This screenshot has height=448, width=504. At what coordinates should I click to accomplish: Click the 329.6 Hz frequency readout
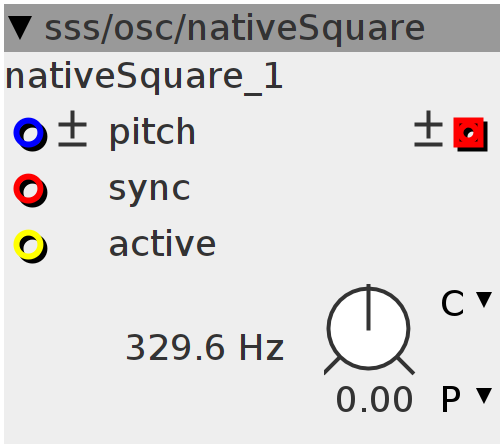(x=205, y=347)
